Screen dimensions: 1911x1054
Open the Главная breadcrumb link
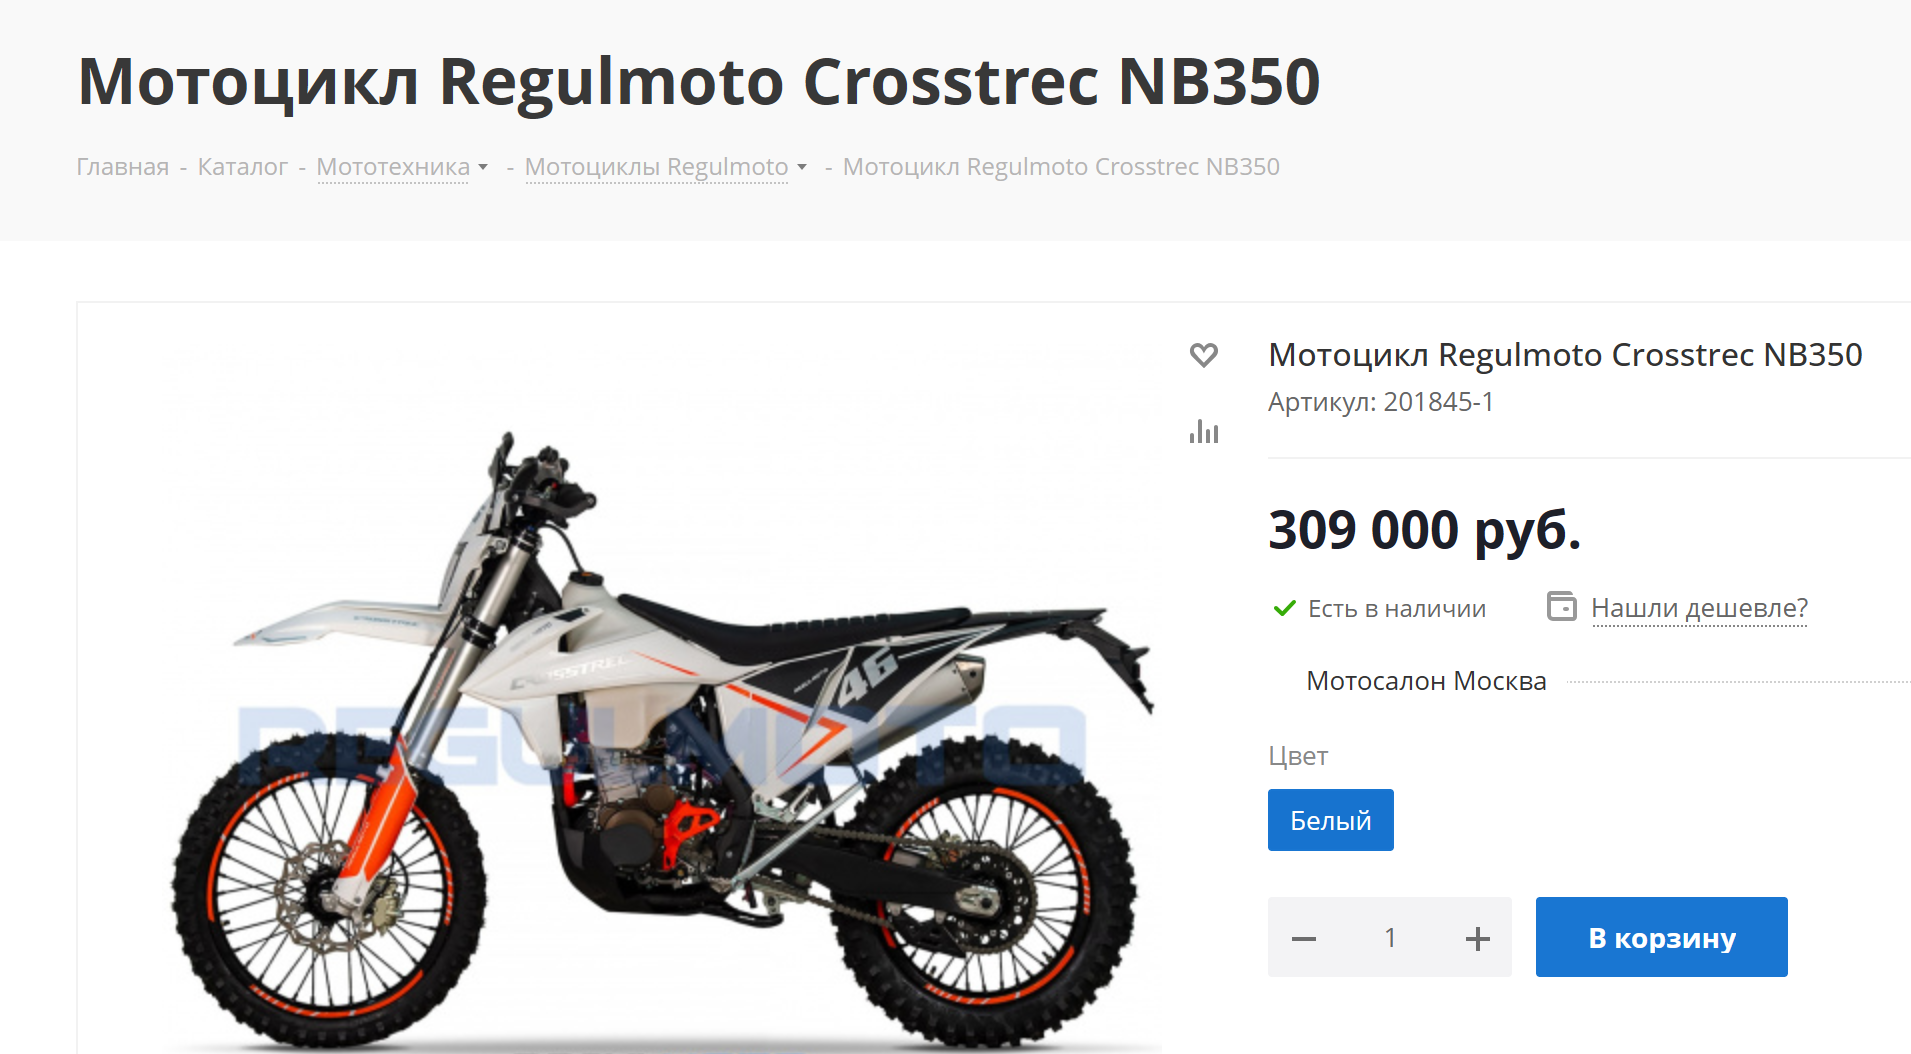[123, 166]
